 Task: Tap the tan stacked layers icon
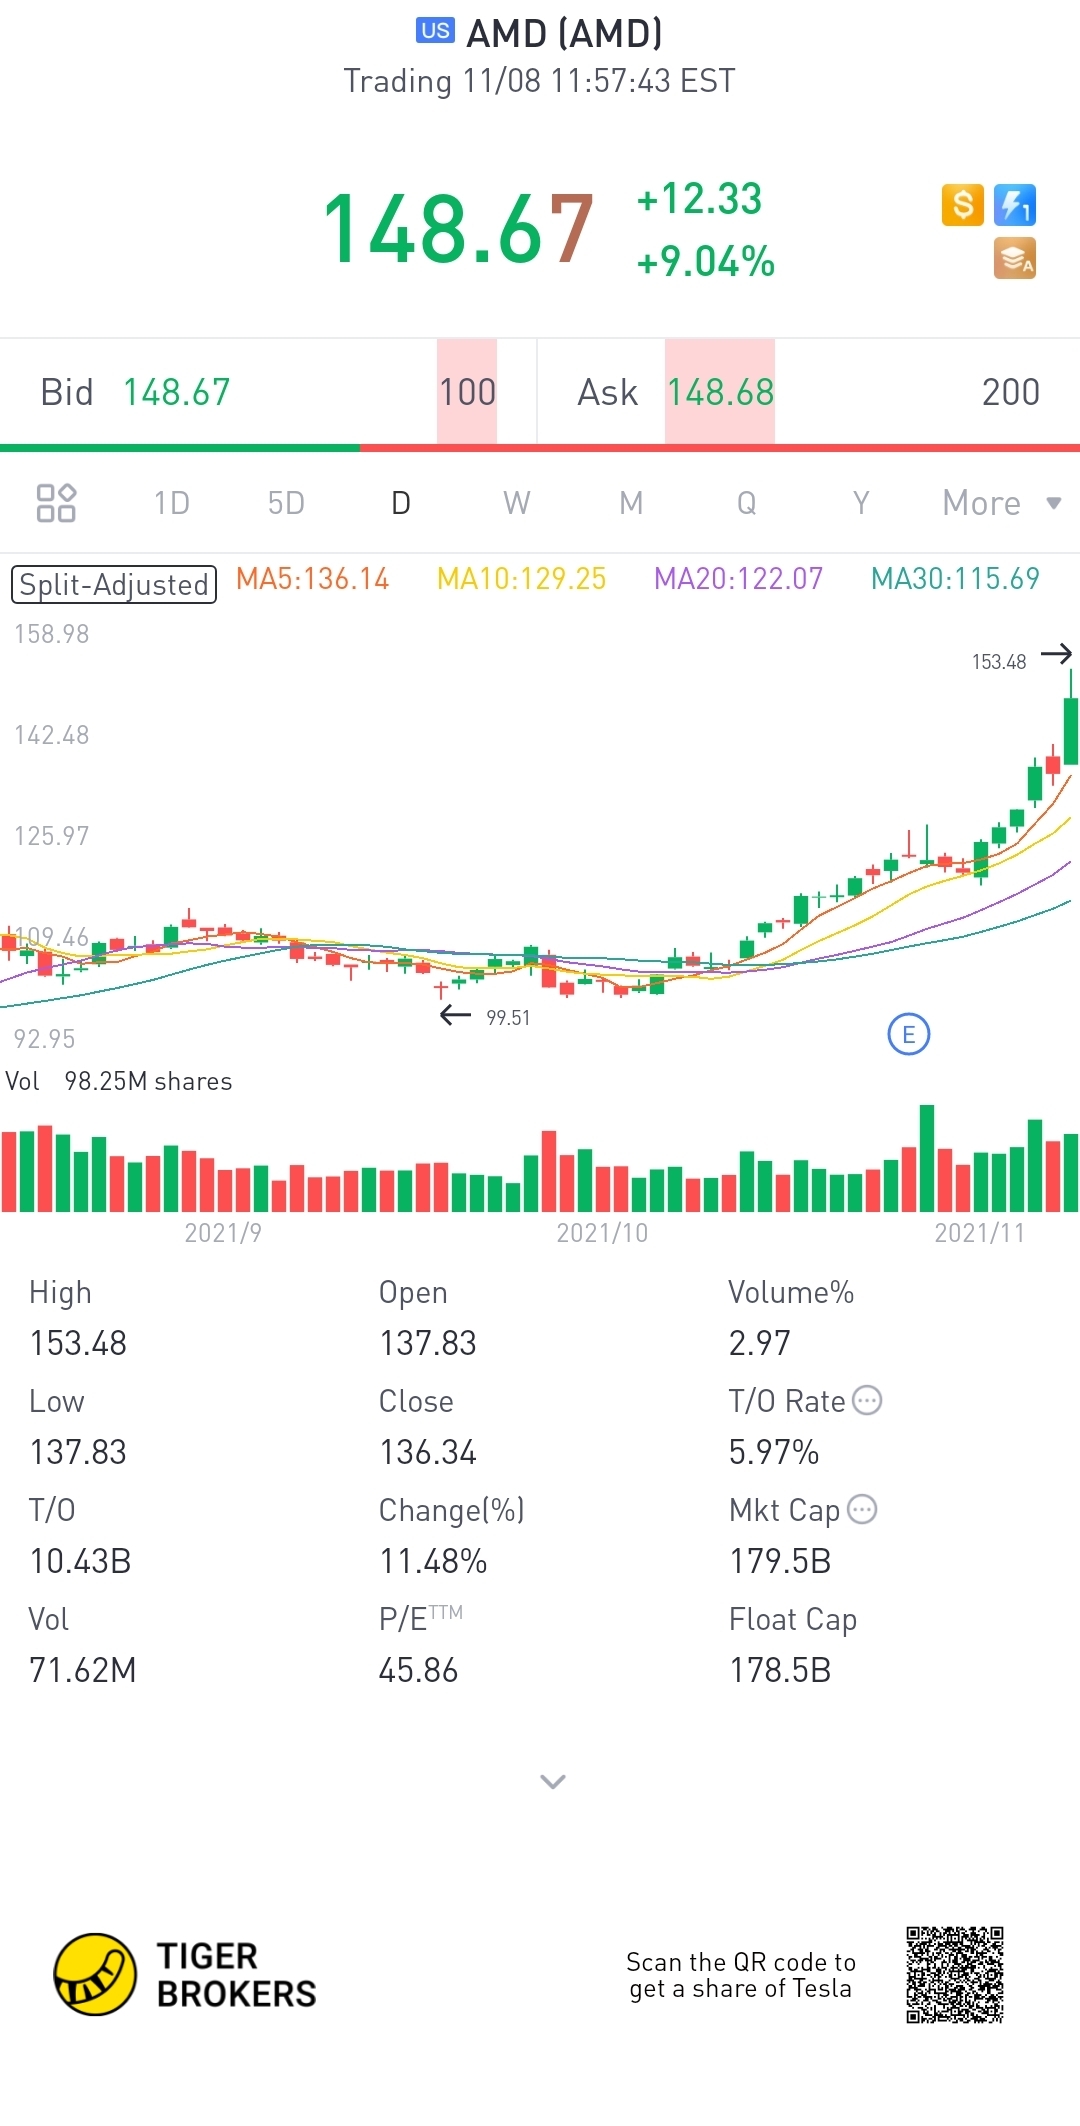coord(1015,258)
